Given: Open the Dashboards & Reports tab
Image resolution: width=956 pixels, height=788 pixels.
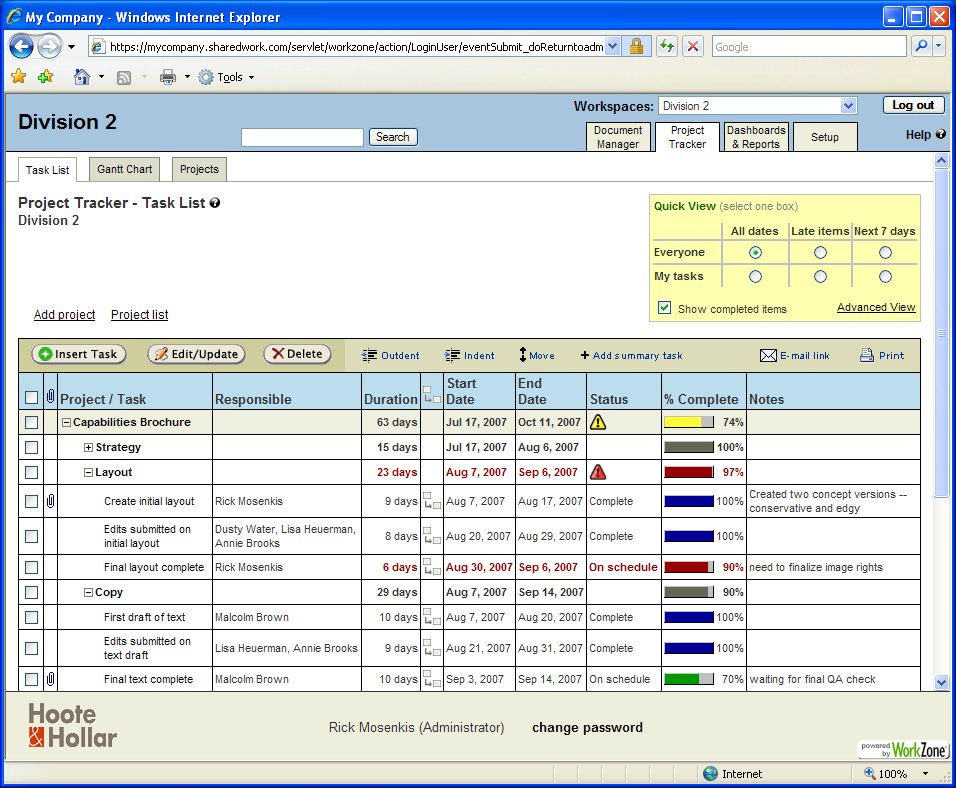Looking at the screenshot, I should pos(755,137).
